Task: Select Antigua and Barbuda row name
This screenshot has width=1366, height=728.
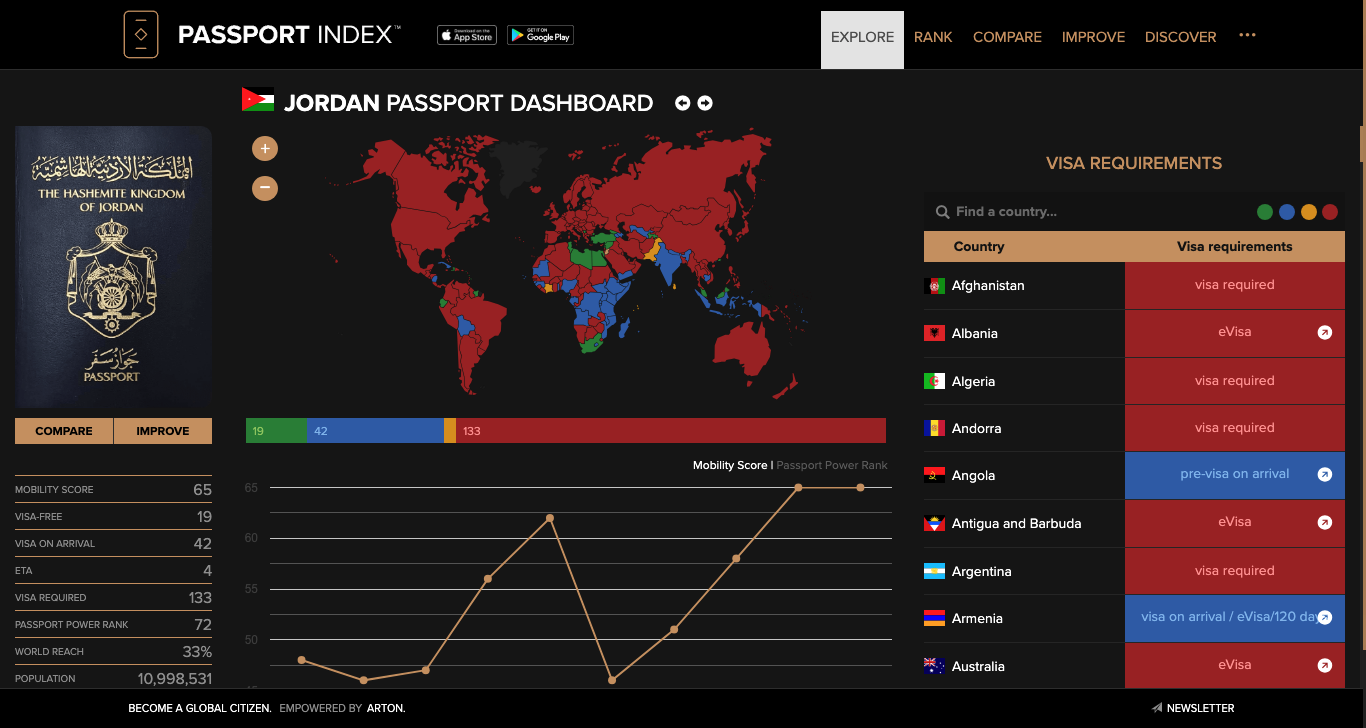Action: click(1016, 523)
